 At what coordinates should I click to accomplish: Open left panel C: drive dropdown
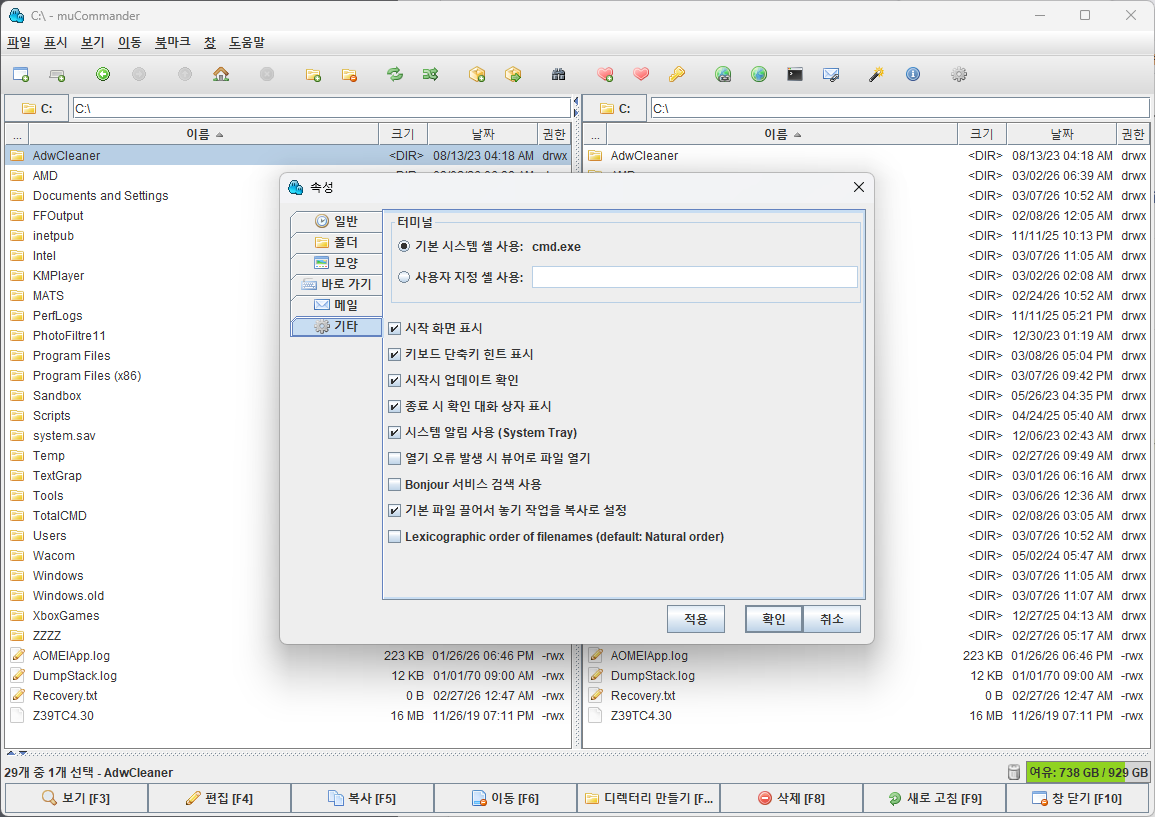tap(37, 108)
